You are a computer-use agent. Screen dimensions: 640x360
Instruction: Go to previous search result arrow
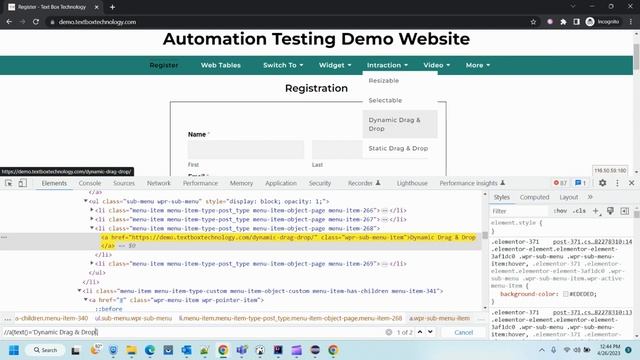420,332
